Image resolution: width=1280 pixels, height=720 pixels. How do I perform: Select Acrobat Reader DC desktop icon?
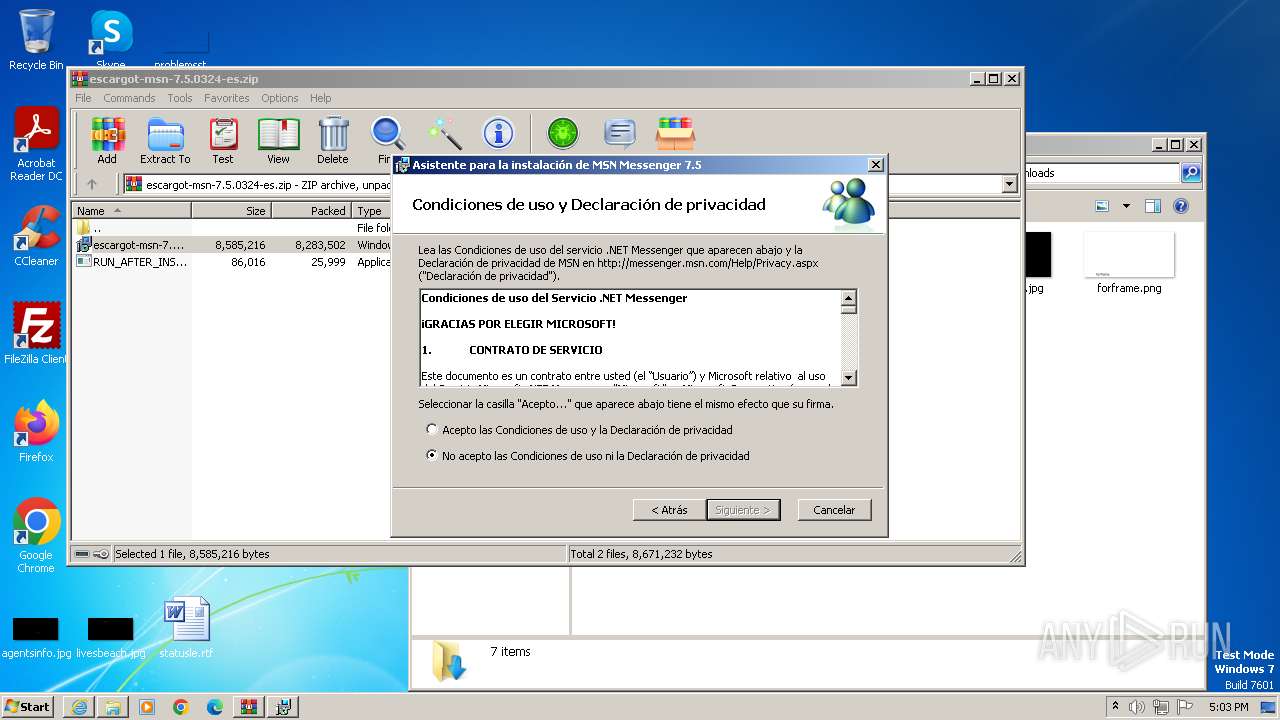tap(36, 145)
